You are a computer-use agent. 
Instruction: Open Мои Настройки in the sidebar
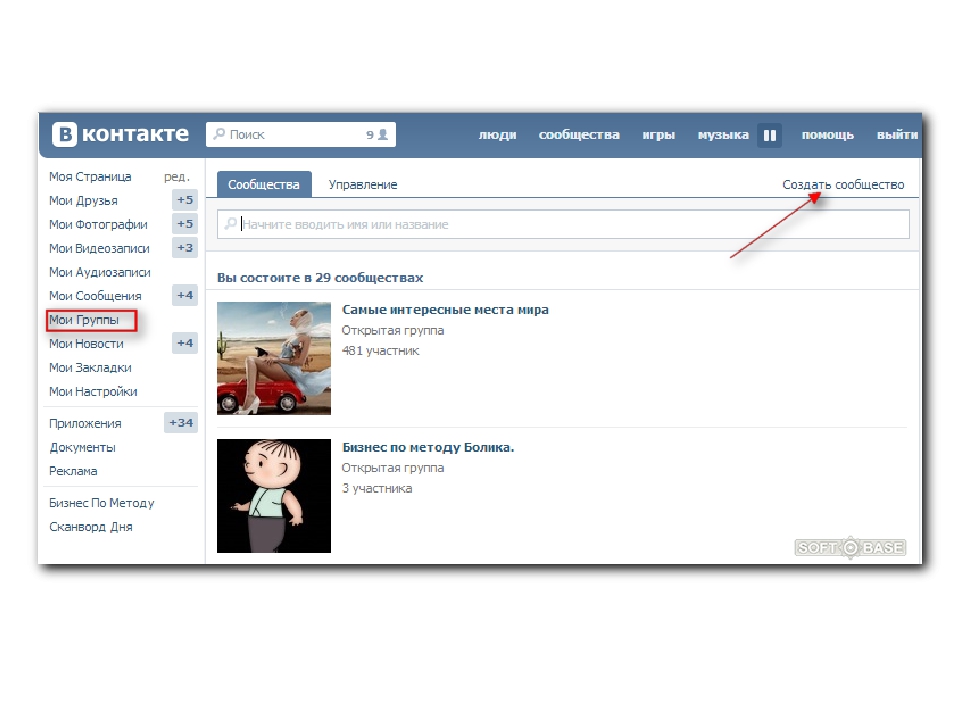[x=93, y=392]
